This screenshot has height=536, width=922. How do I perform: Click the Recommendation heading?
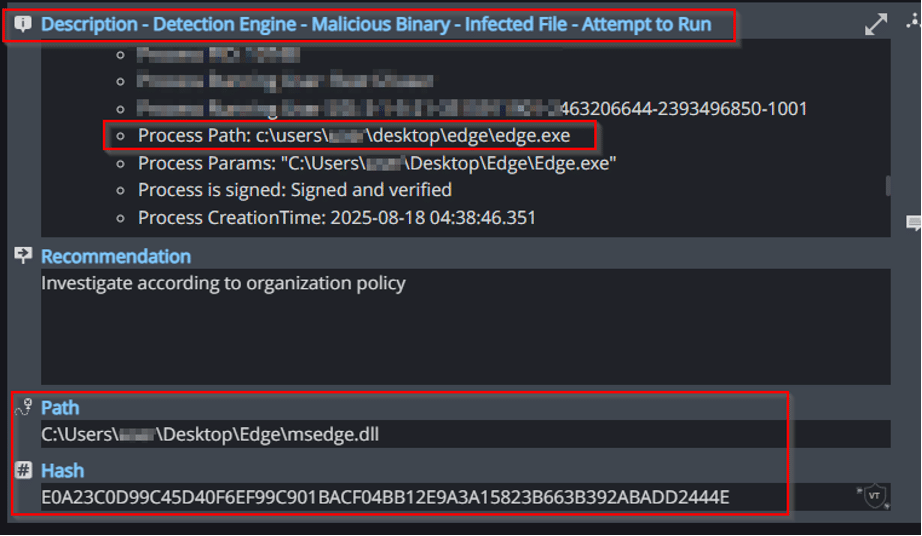pos(115,257)
